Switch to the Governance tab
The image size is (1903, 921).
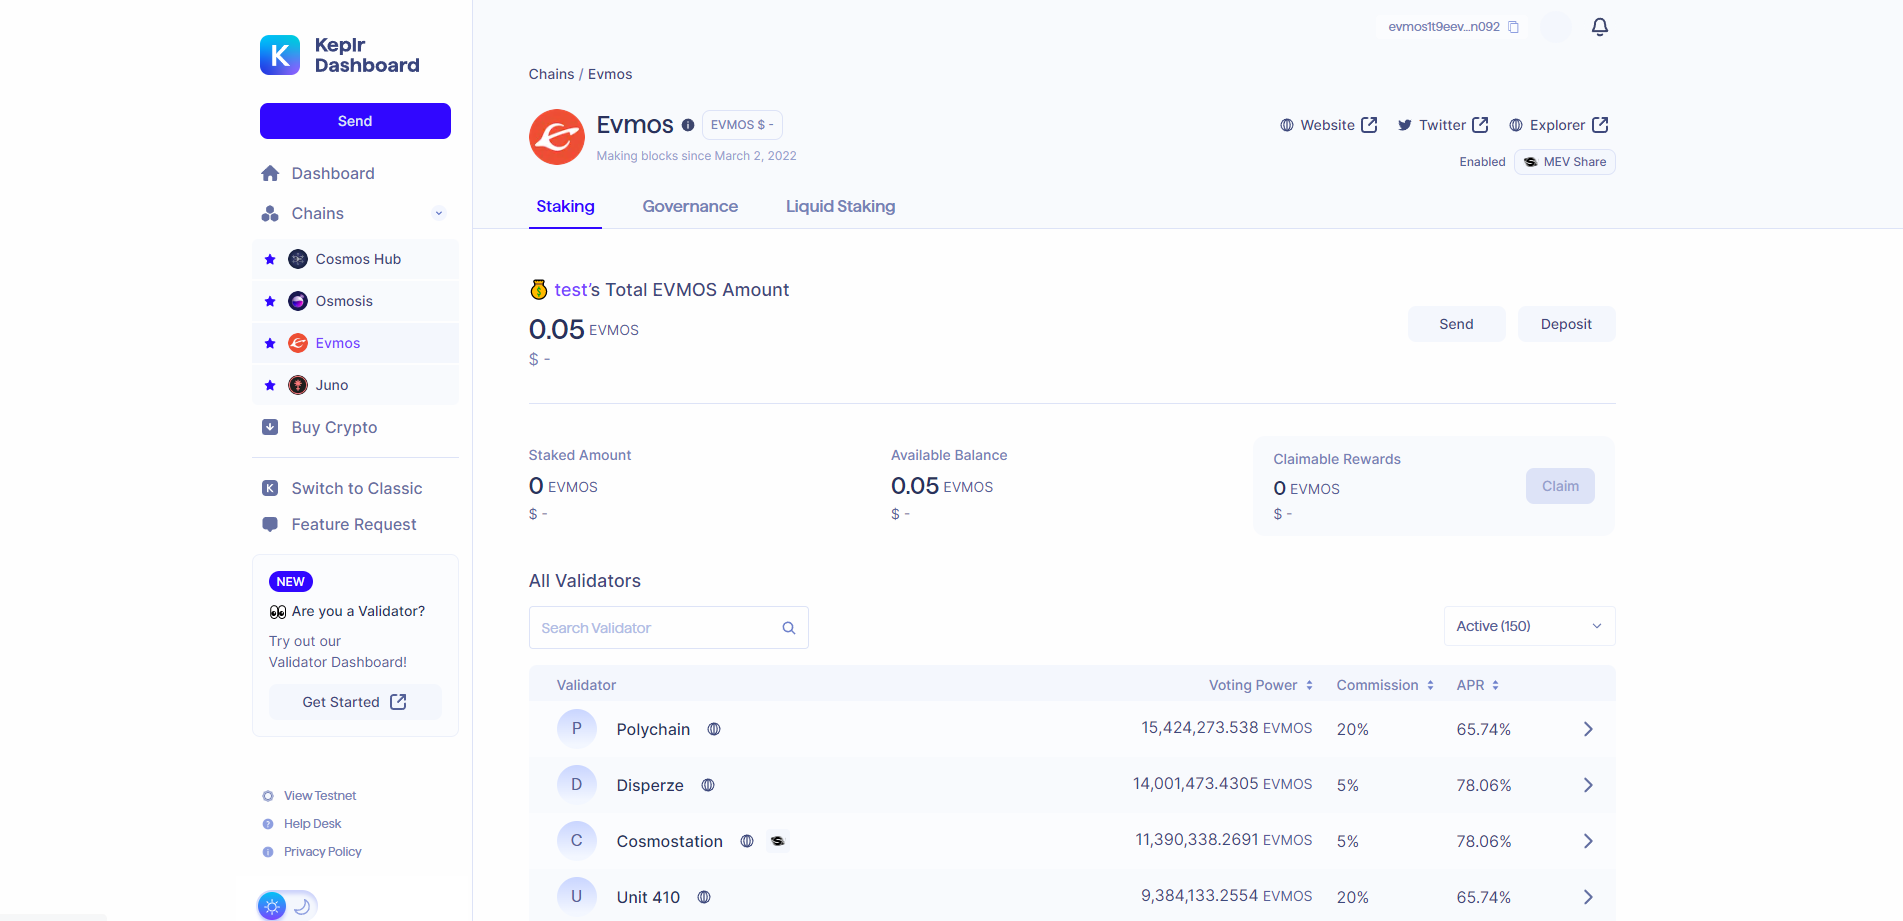coord(690,206)
